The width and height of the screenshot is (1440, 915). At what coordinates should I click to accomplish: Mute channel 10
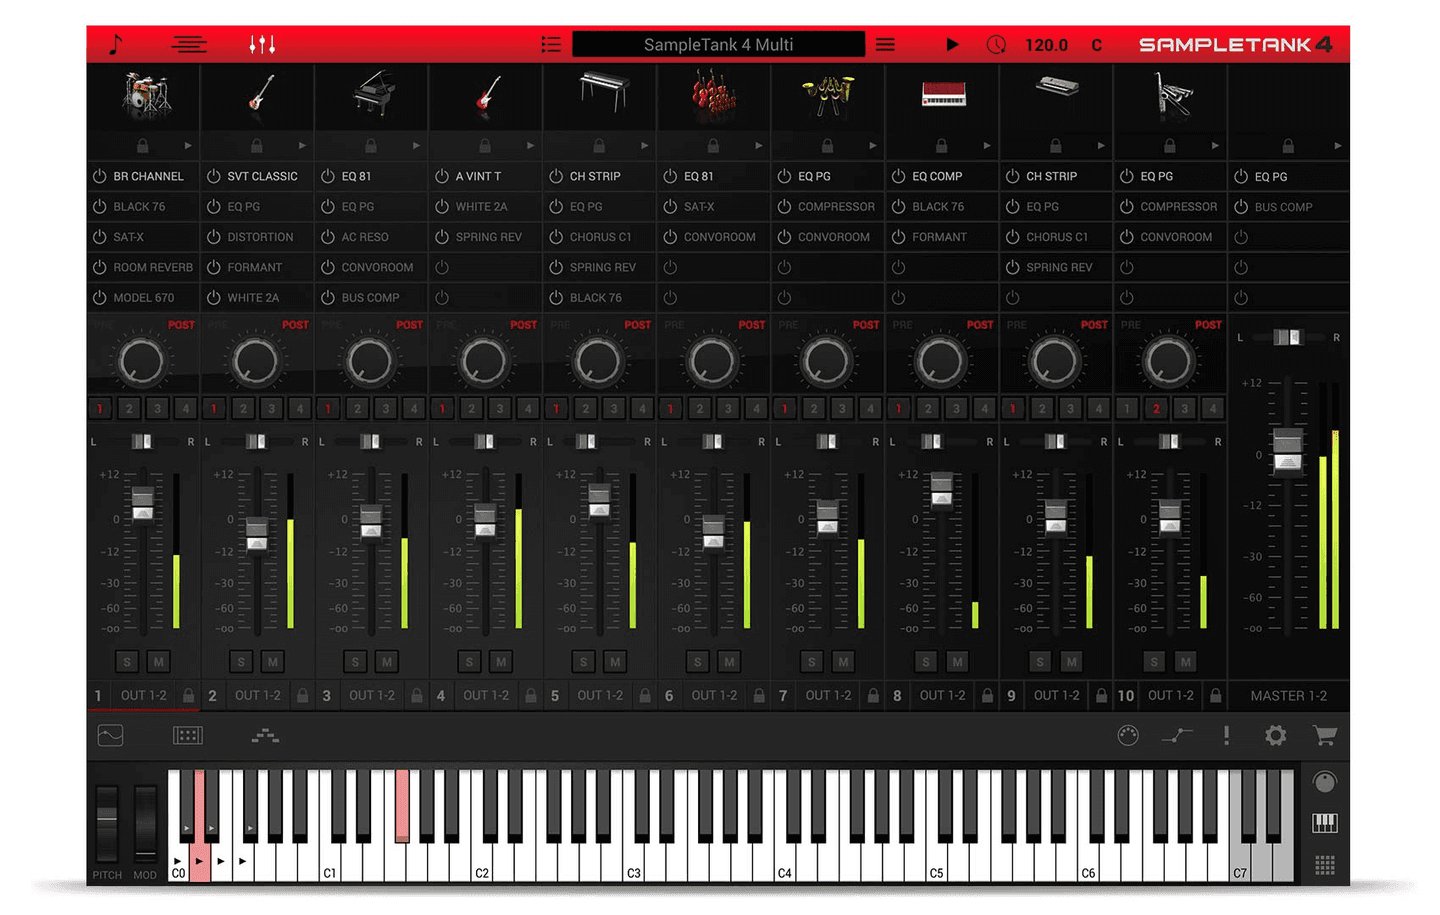click(1186, 661)
